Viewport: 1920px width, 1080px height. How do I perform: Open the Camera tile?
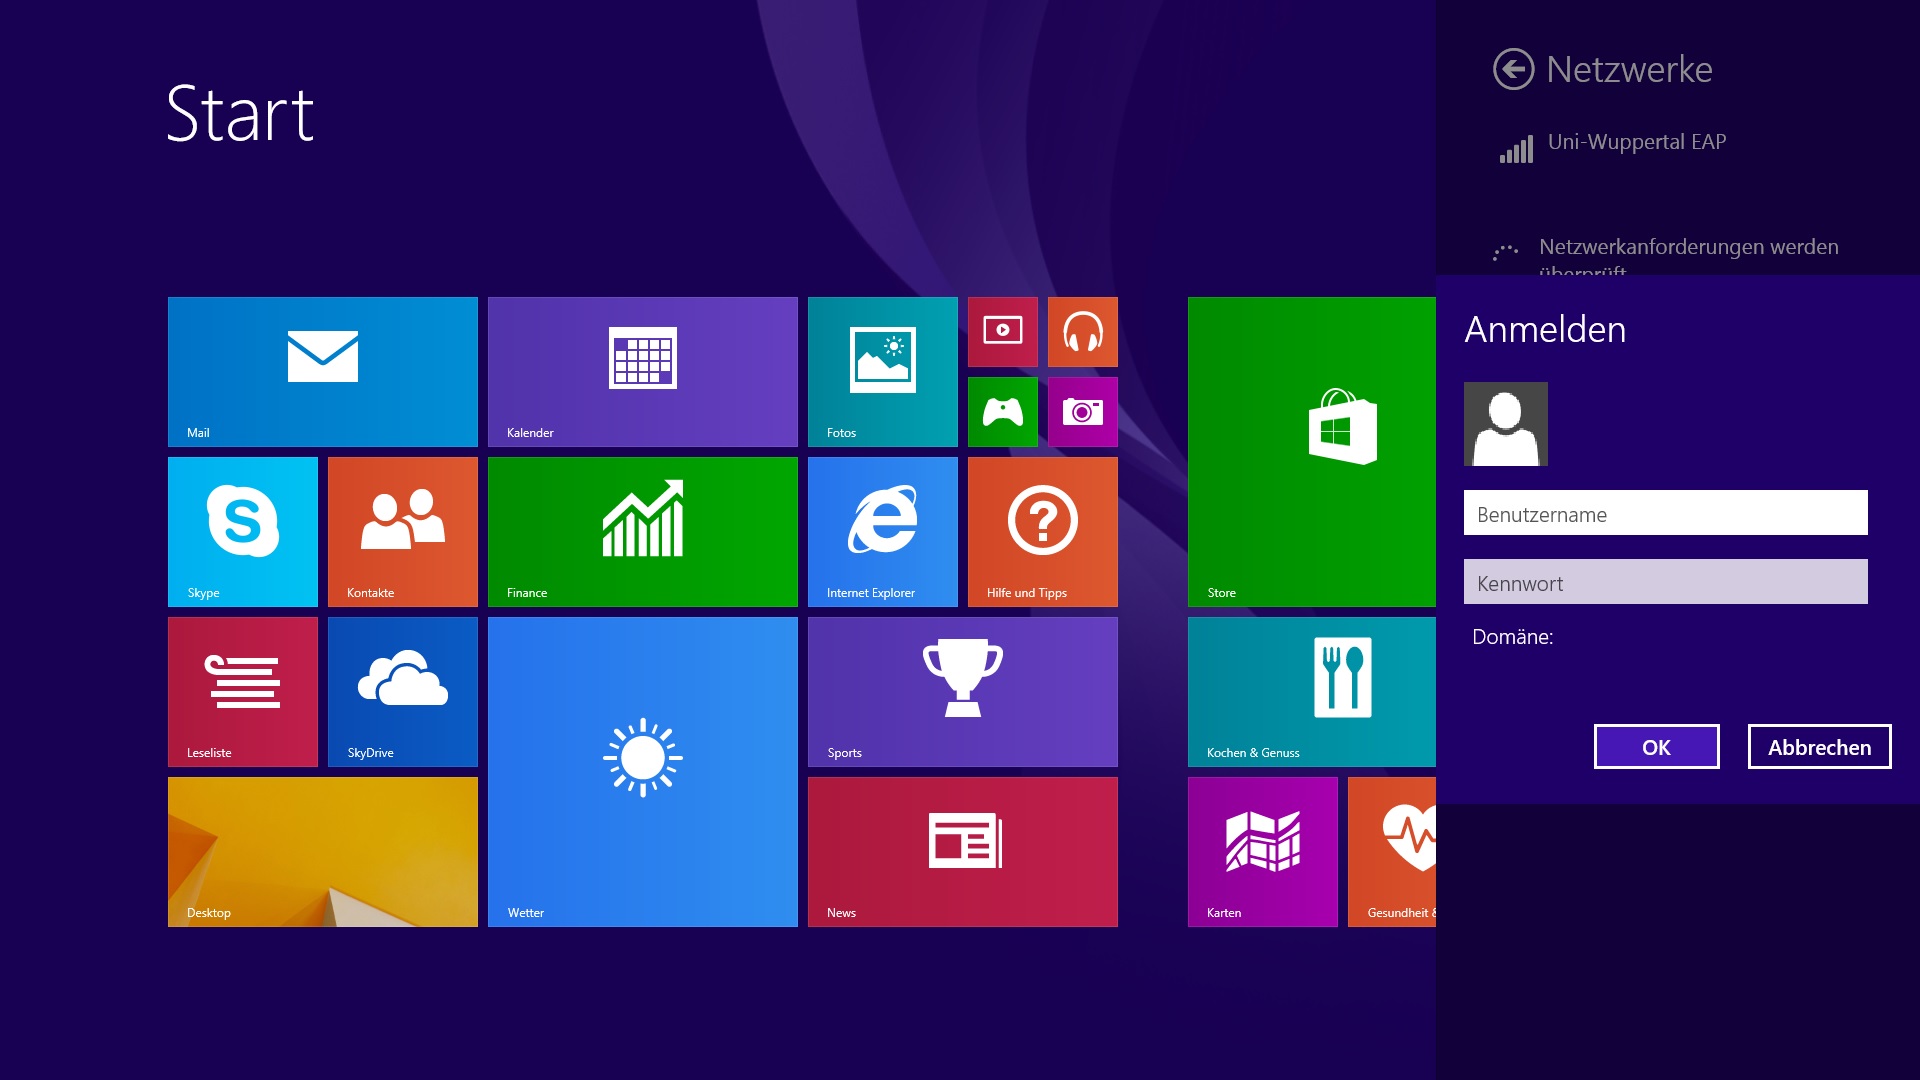(x=1082, y=411)
